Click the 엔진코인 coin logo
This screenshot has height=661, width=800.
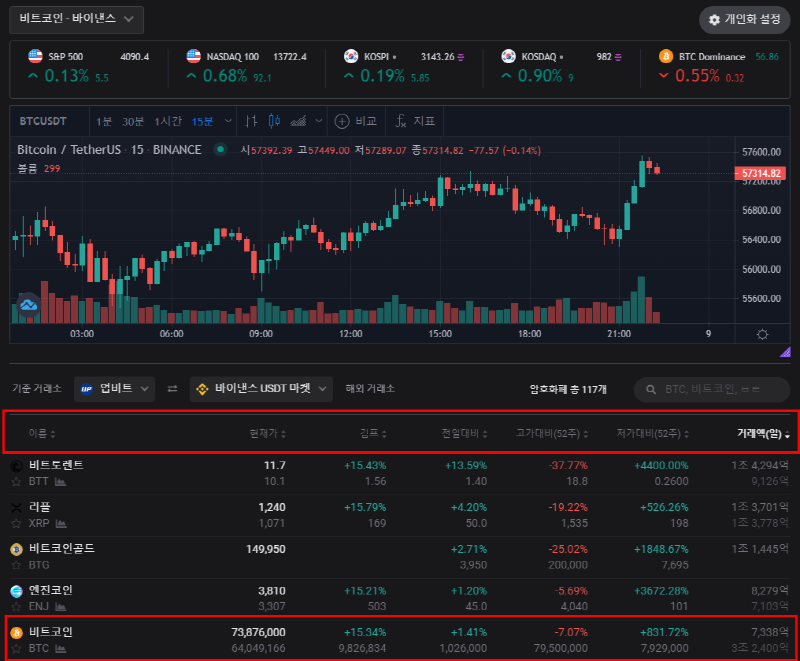[x=16, y=591]
